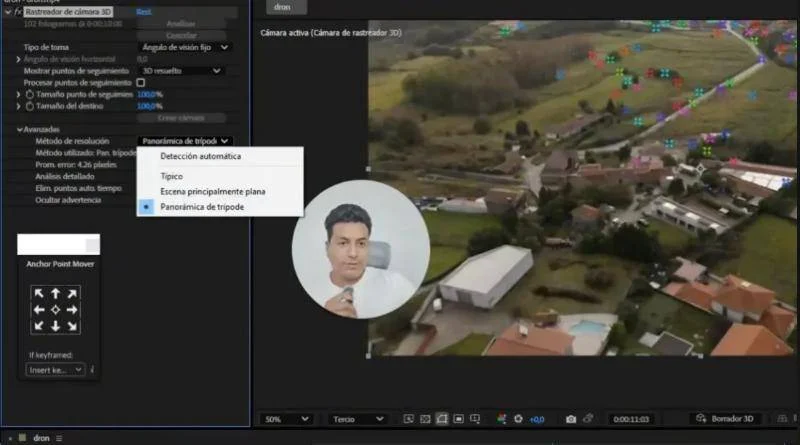Switch to the dron composition tab
Image resolution: width=800 pixels, height=445 pixels.
[x=285, y=7]
